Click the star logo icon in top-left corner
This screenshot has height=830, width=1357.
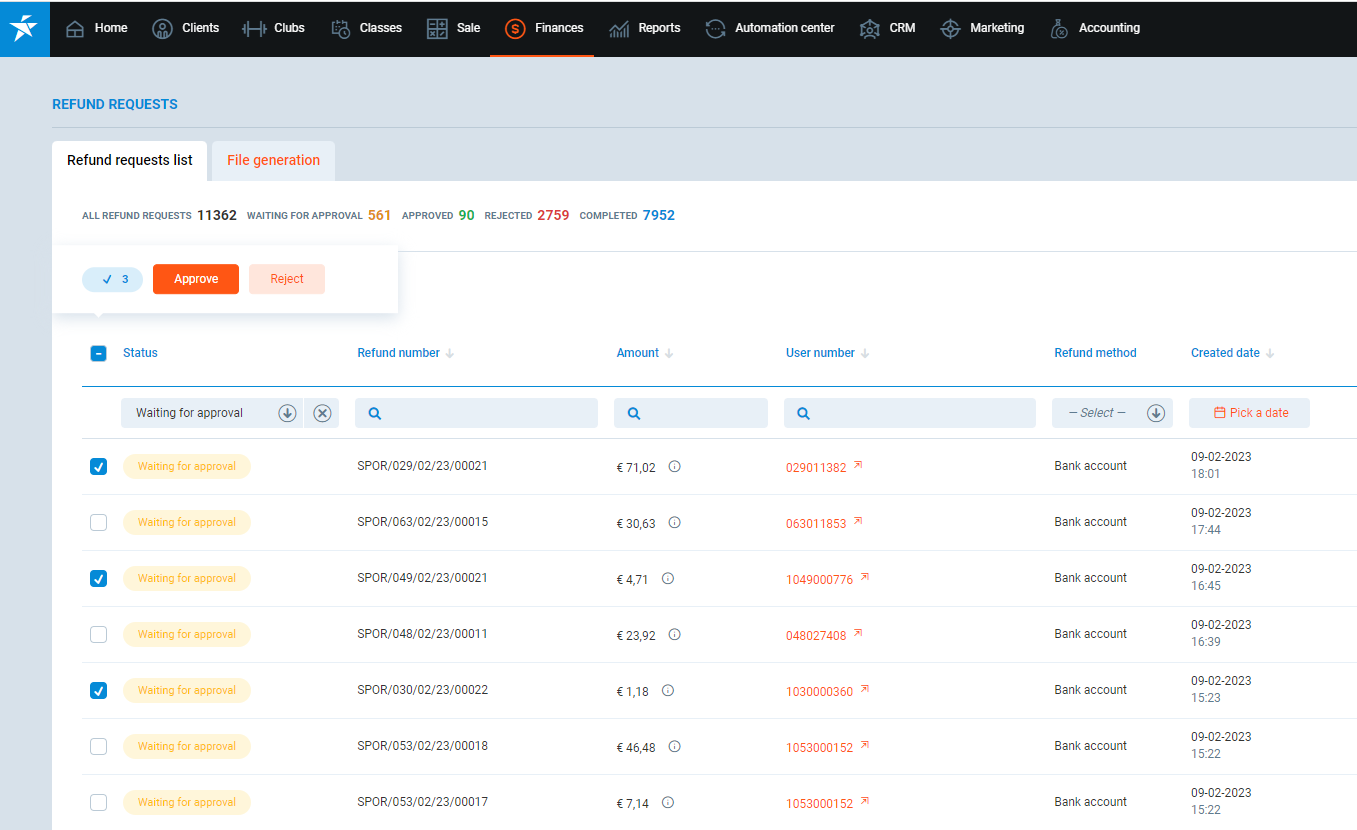coord(24,28)
